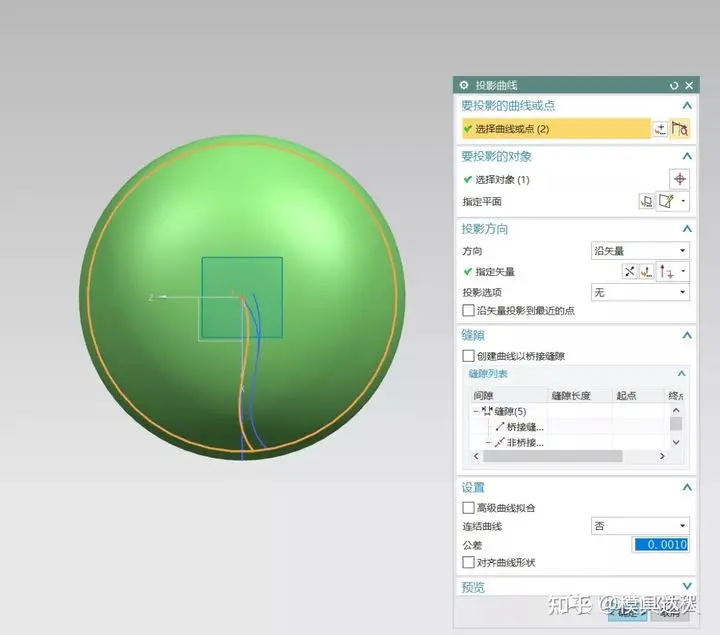
Task: Collapse the 缝隙列表 subsection
Action: click(x=681, y=374)
